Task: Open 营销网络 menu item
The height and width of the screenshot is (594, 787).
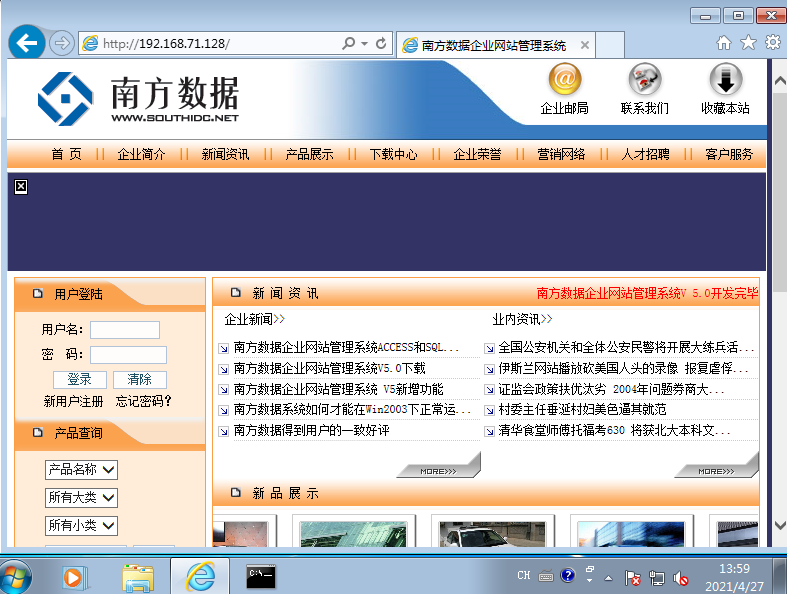Action: coord(561,154)
